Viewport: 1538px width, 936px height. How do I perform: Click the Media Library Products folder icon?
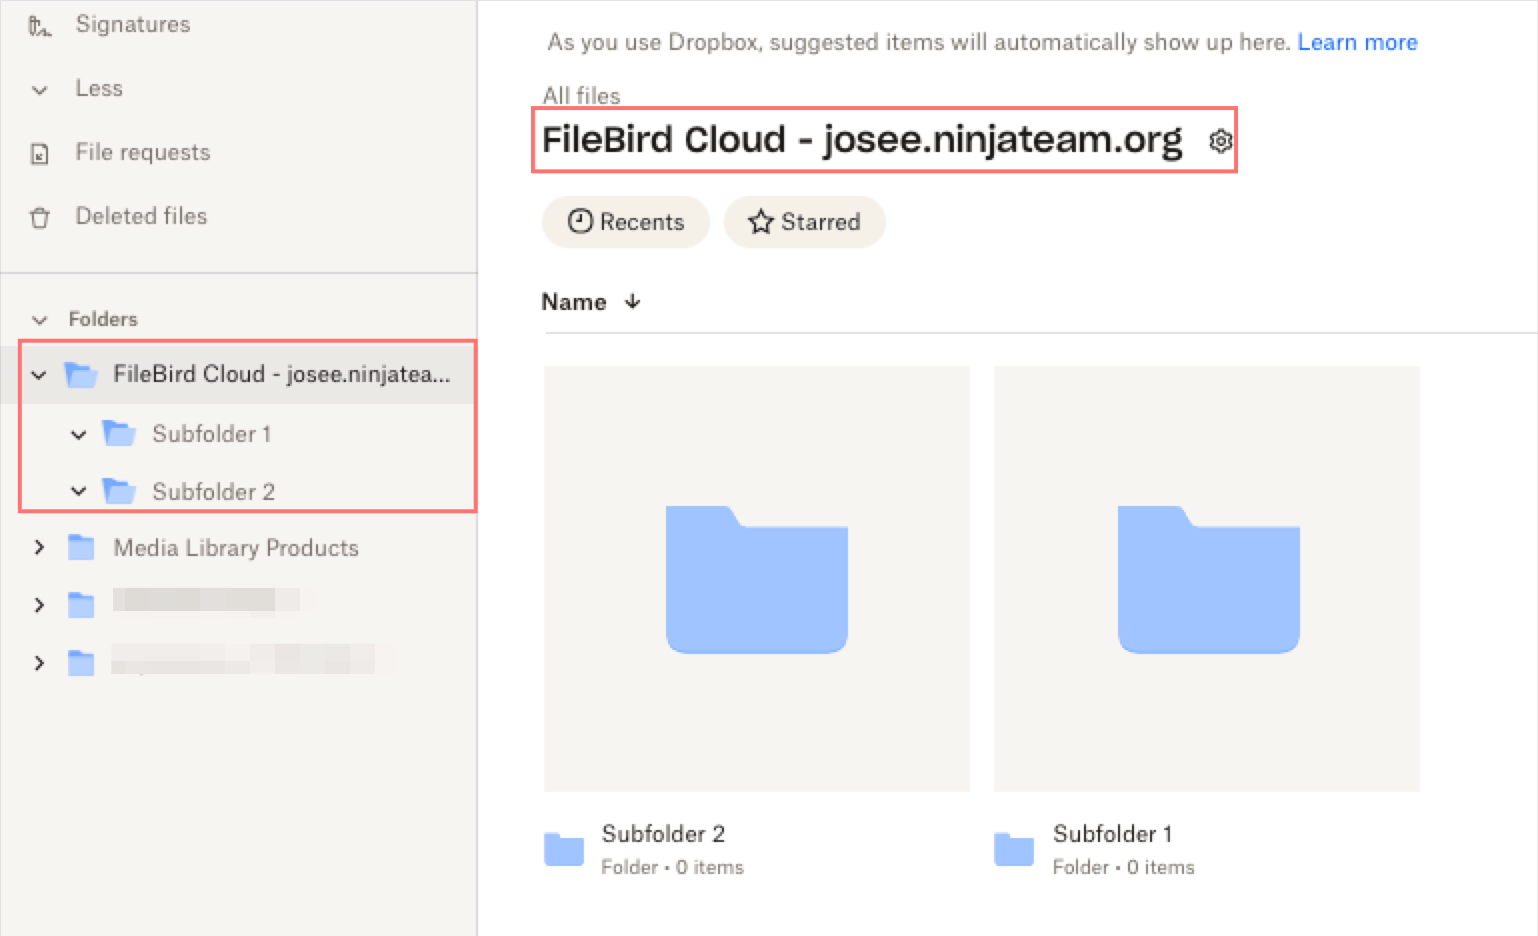point(81,548)
